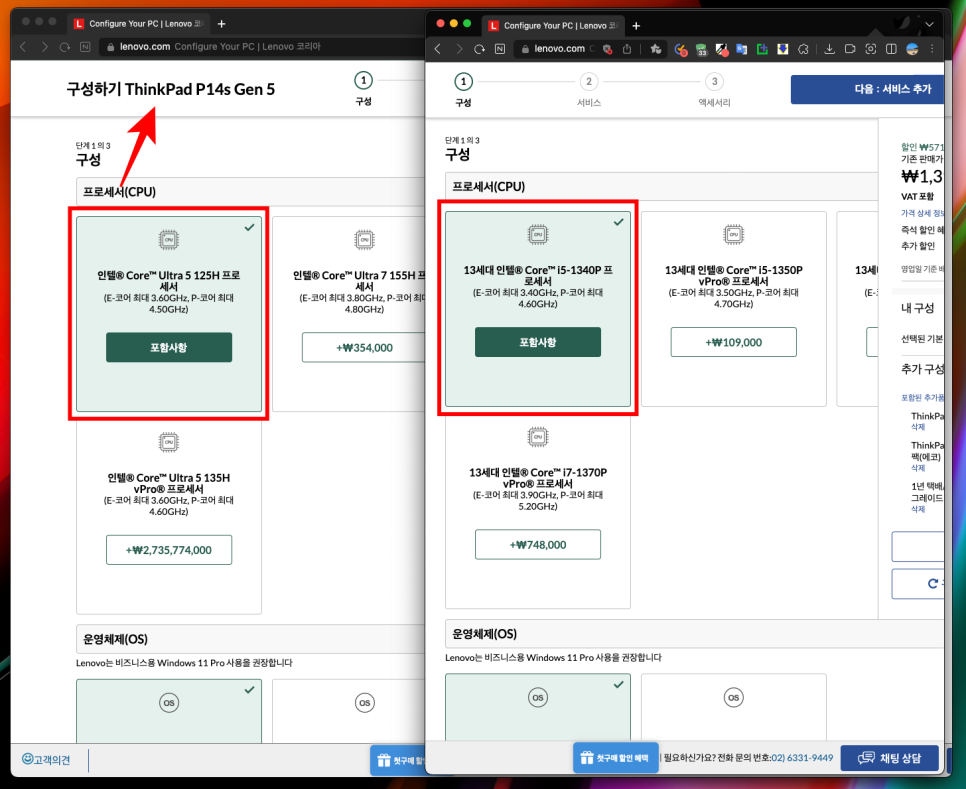
Task: Go back in the back browser window
Action: click(x=23, y=47)
